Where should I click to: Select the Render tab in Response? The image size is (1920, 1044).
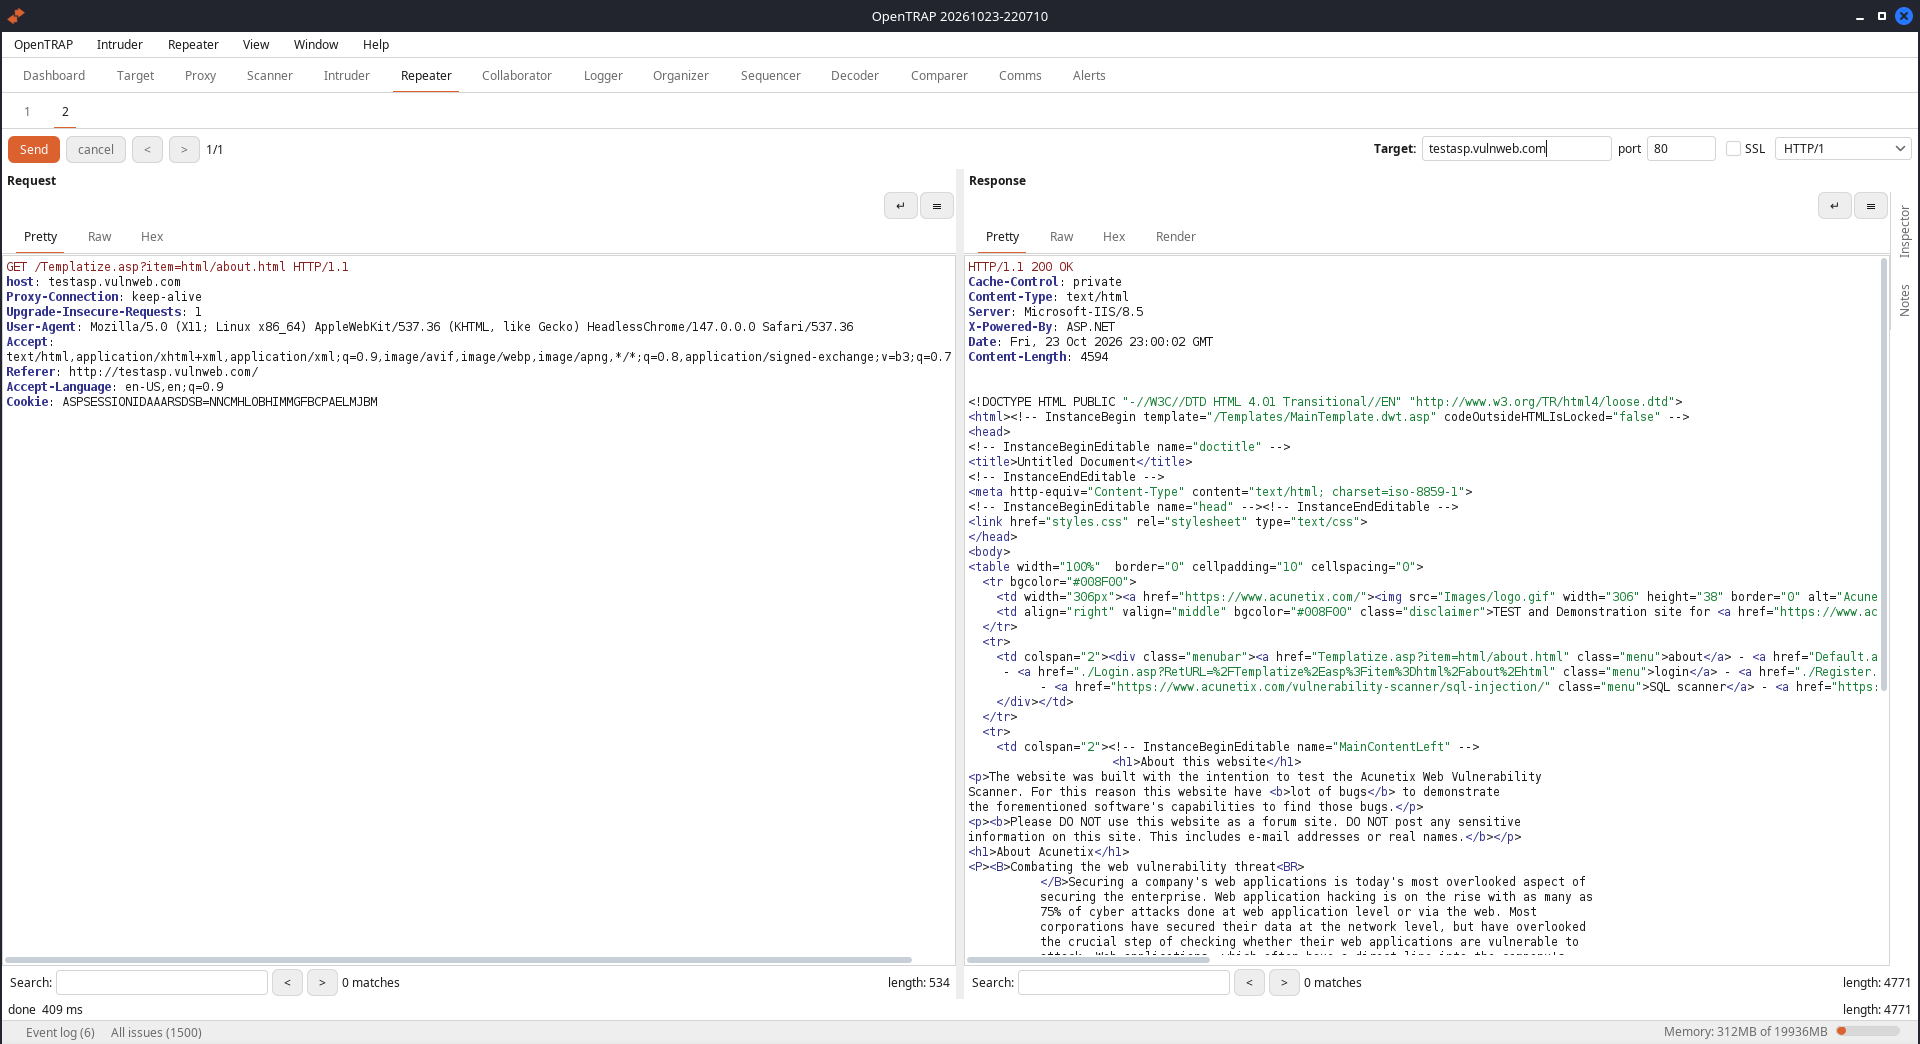pos(1176,237)
